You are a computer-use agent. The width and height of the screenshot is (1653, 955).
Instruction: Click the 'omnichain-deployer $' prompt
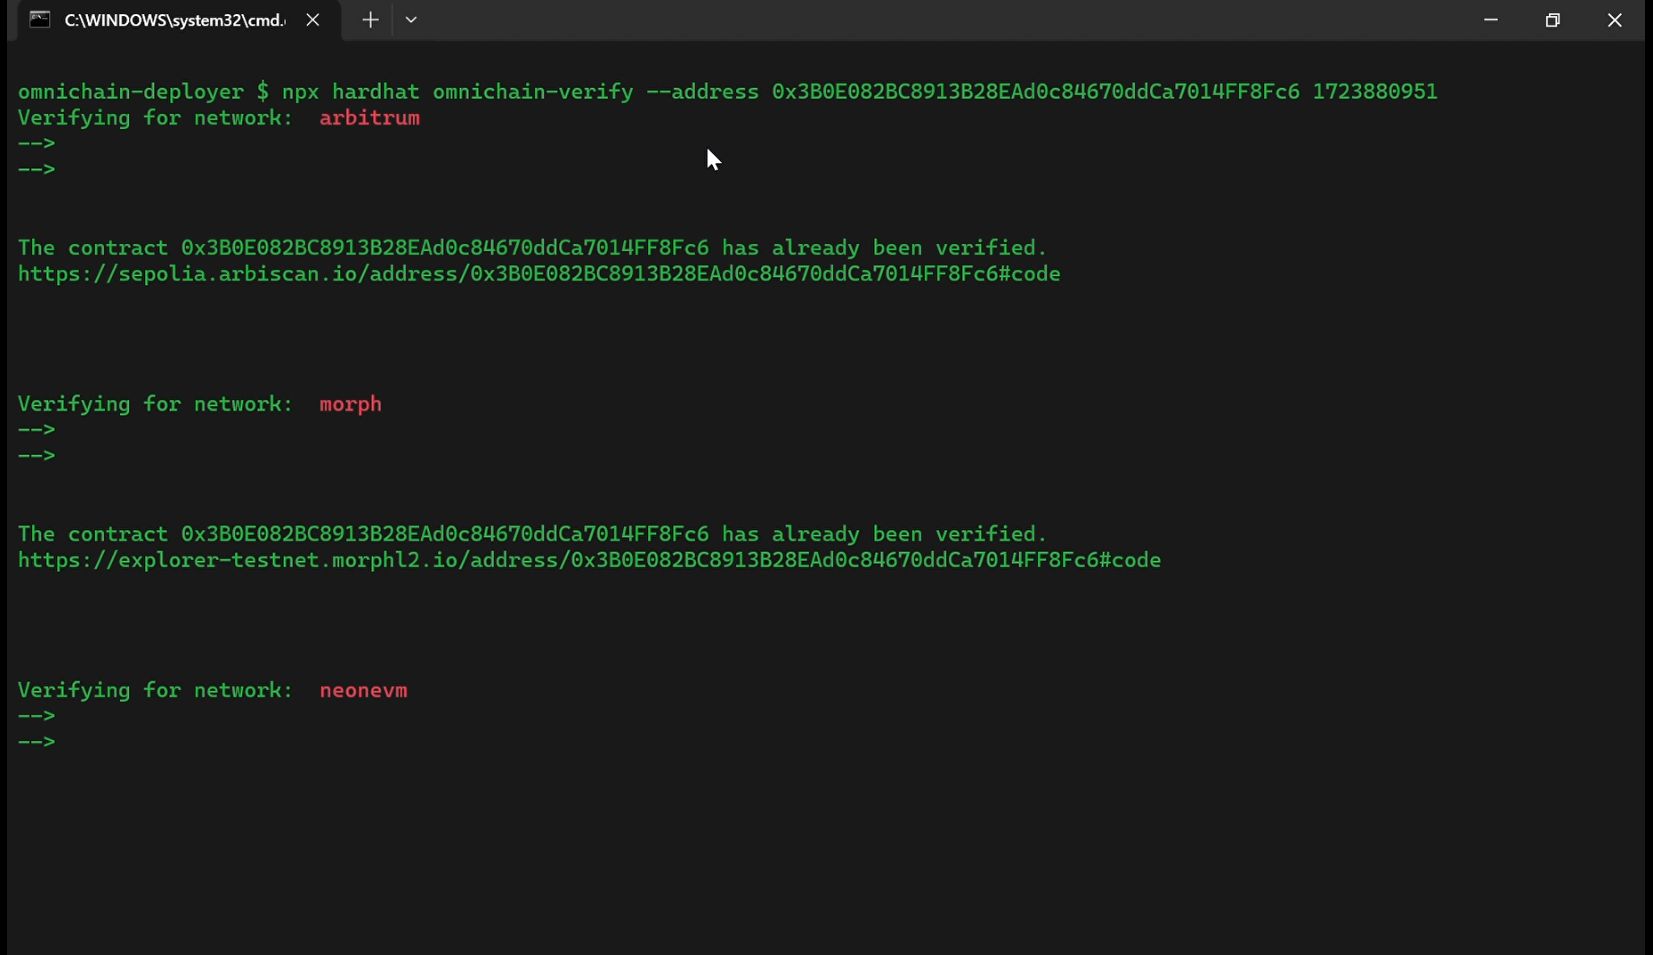(x=143, y=92)
